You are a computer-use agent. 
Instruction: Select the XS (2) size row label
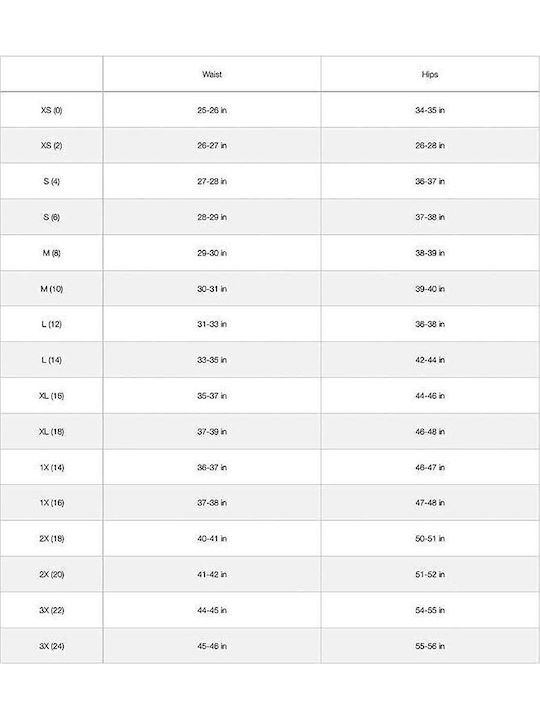51,146
